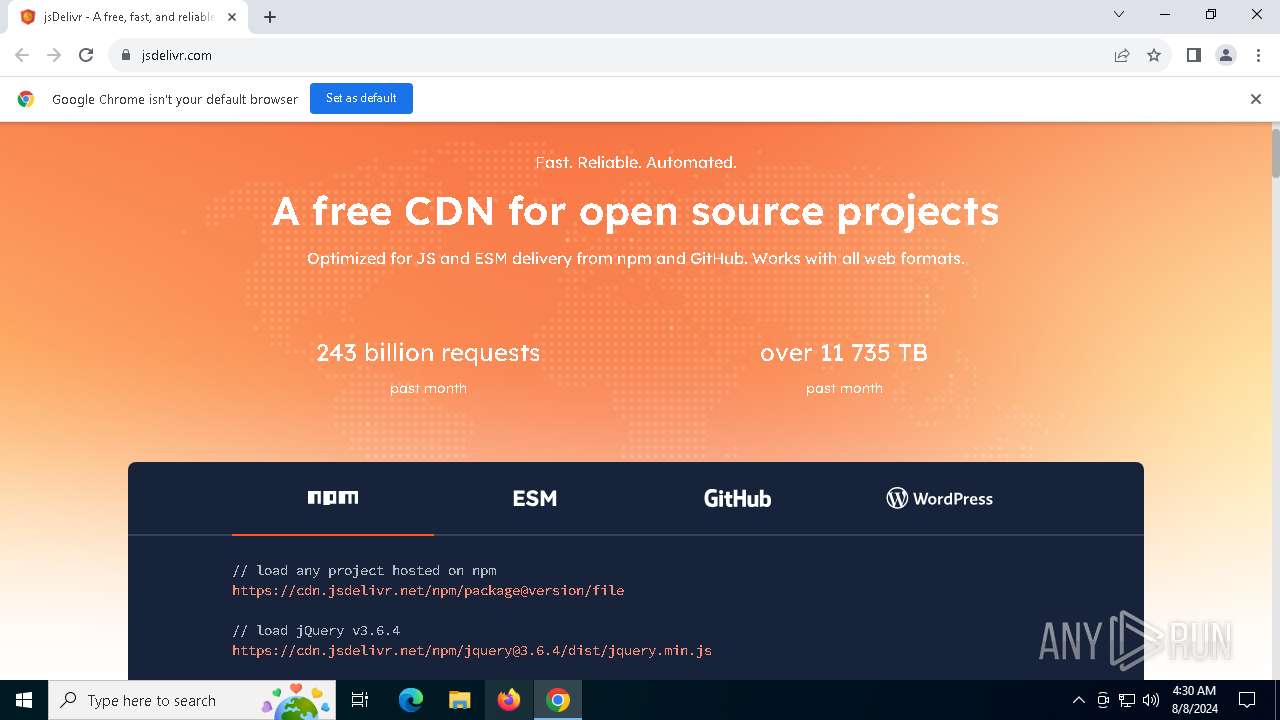Screen dimensions: 1280x720
Task: Click the page vertical scrollbar thumb
Action: 1275,153
